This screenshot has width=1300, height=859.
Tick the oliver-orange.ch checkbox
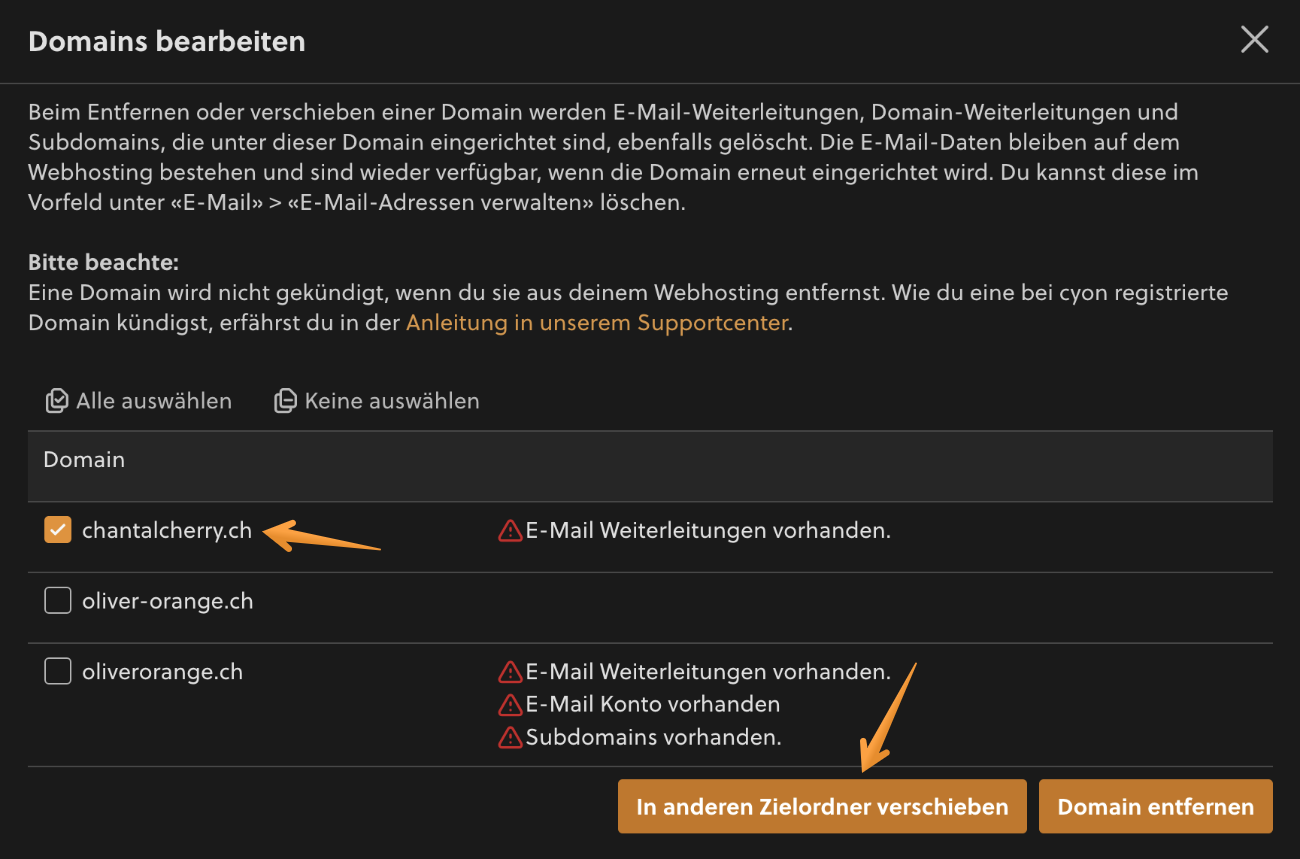[x=58, y=601]
